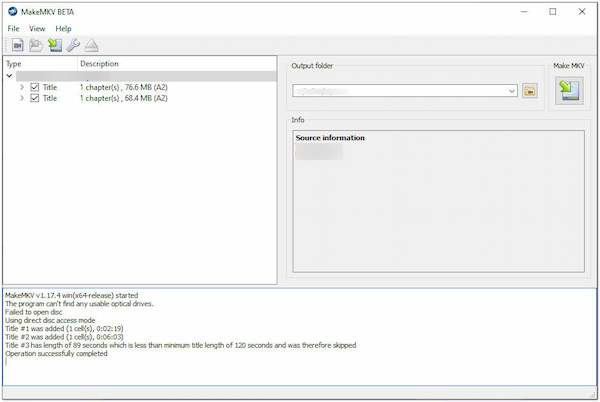Viewport: 600px width, 402px height.
Task: Select '1 chapter(s) , 68.4 MB (A2)' description
Action: pyautogui.click(x=124, y=98)
